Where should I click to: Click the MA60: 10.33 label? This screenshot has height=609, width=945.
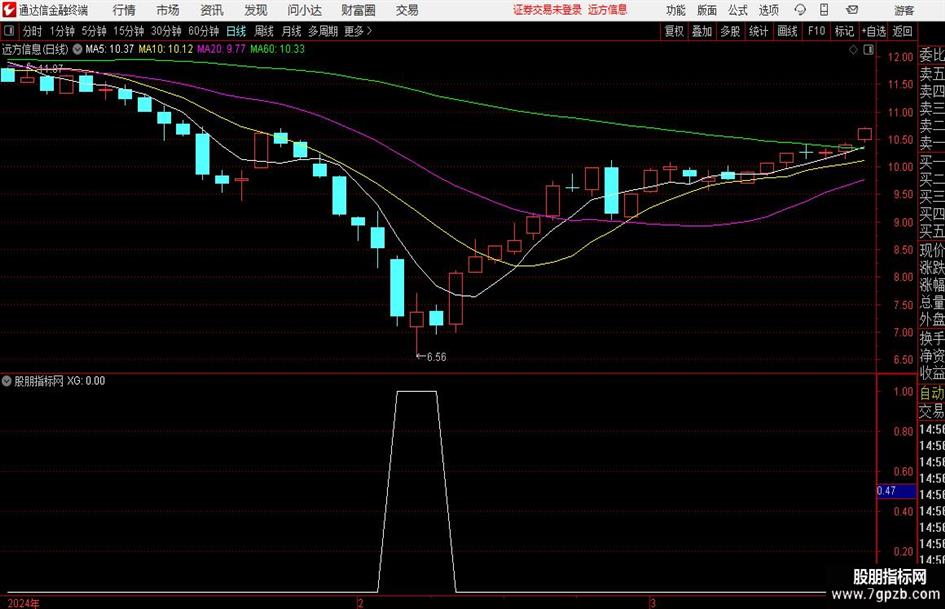click(277, 49)
